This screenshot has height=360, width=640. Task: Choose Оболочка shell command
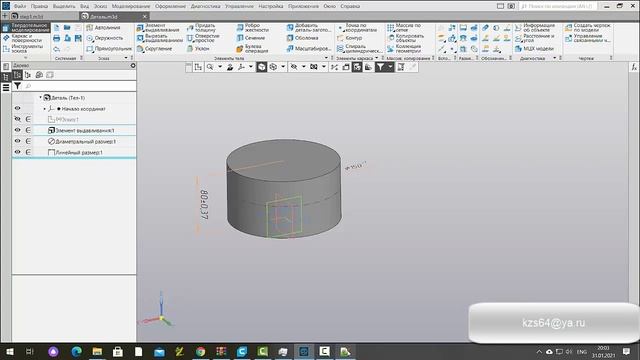[x=302, y=38]
